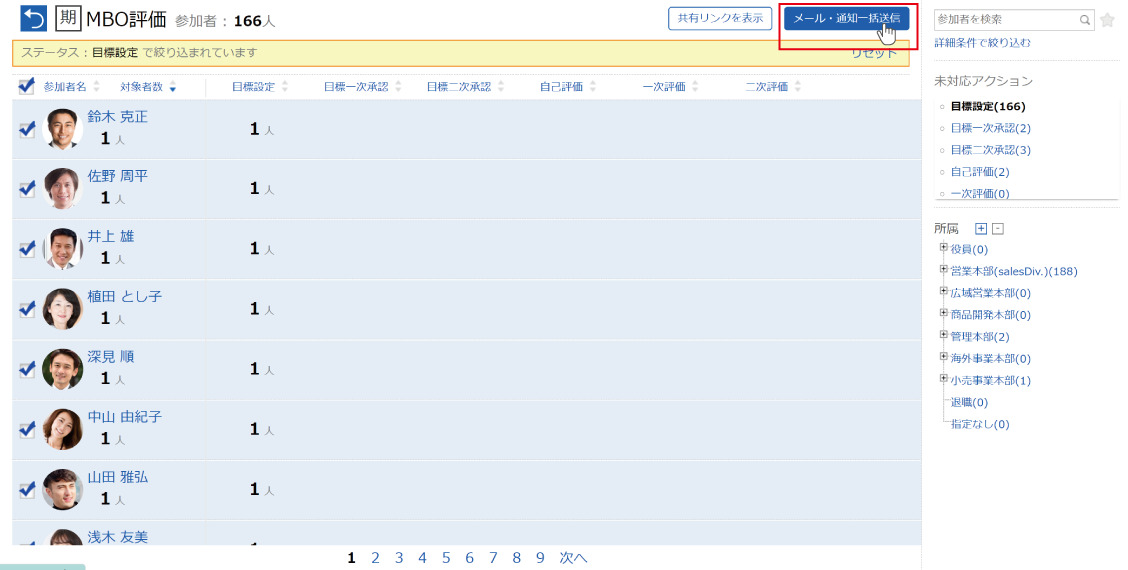1128x570 pixels.
Task: Uncheck 佐野 周平's row checkbox
Action: click(27, 189)
